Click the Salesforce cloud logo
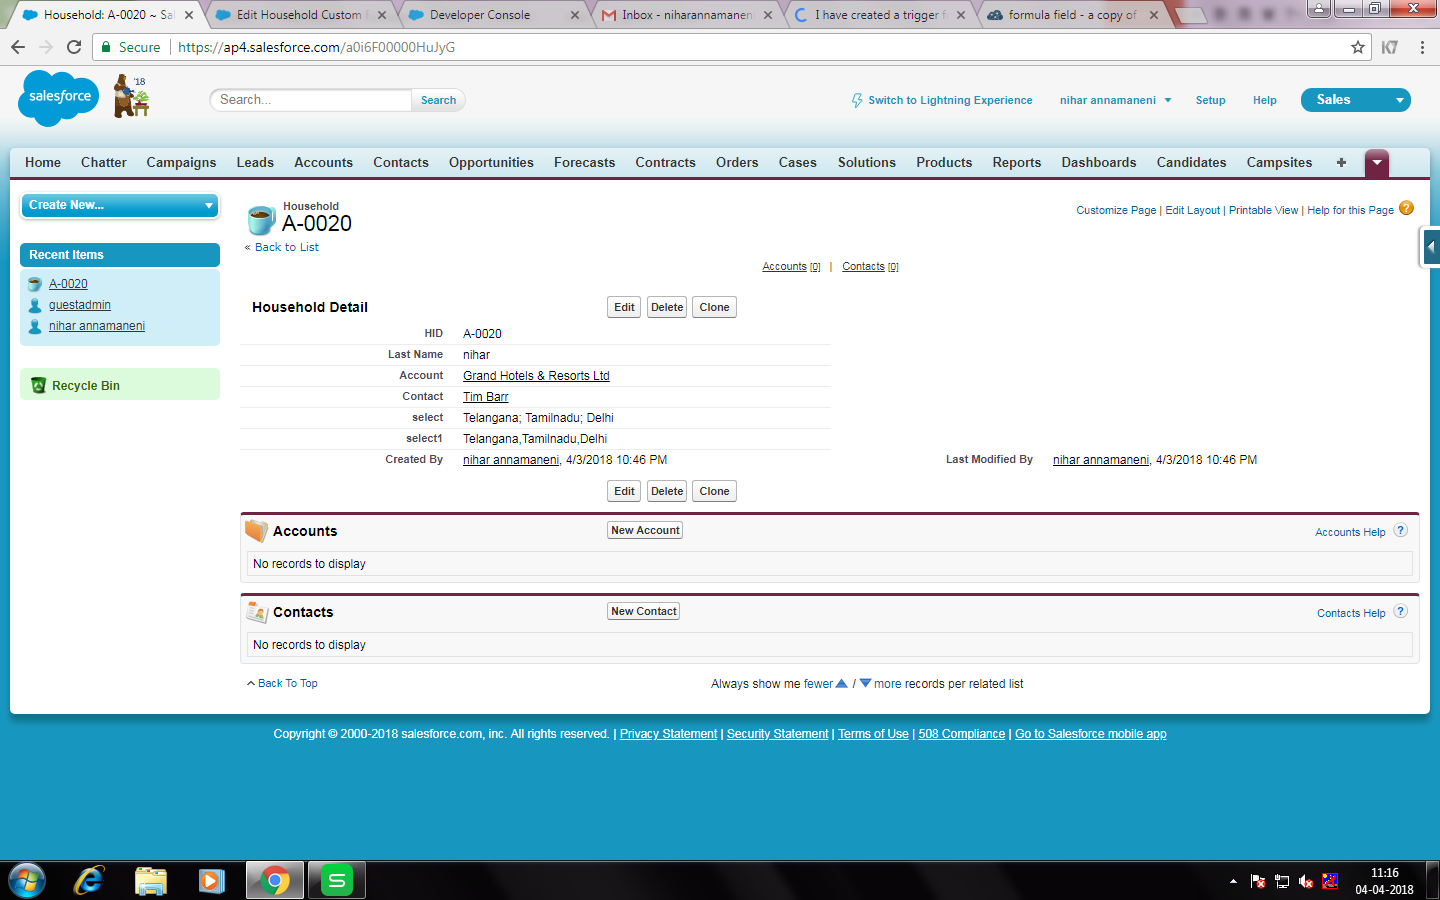1440x900 pixels. pyautogui.click(x=59, y=98)
